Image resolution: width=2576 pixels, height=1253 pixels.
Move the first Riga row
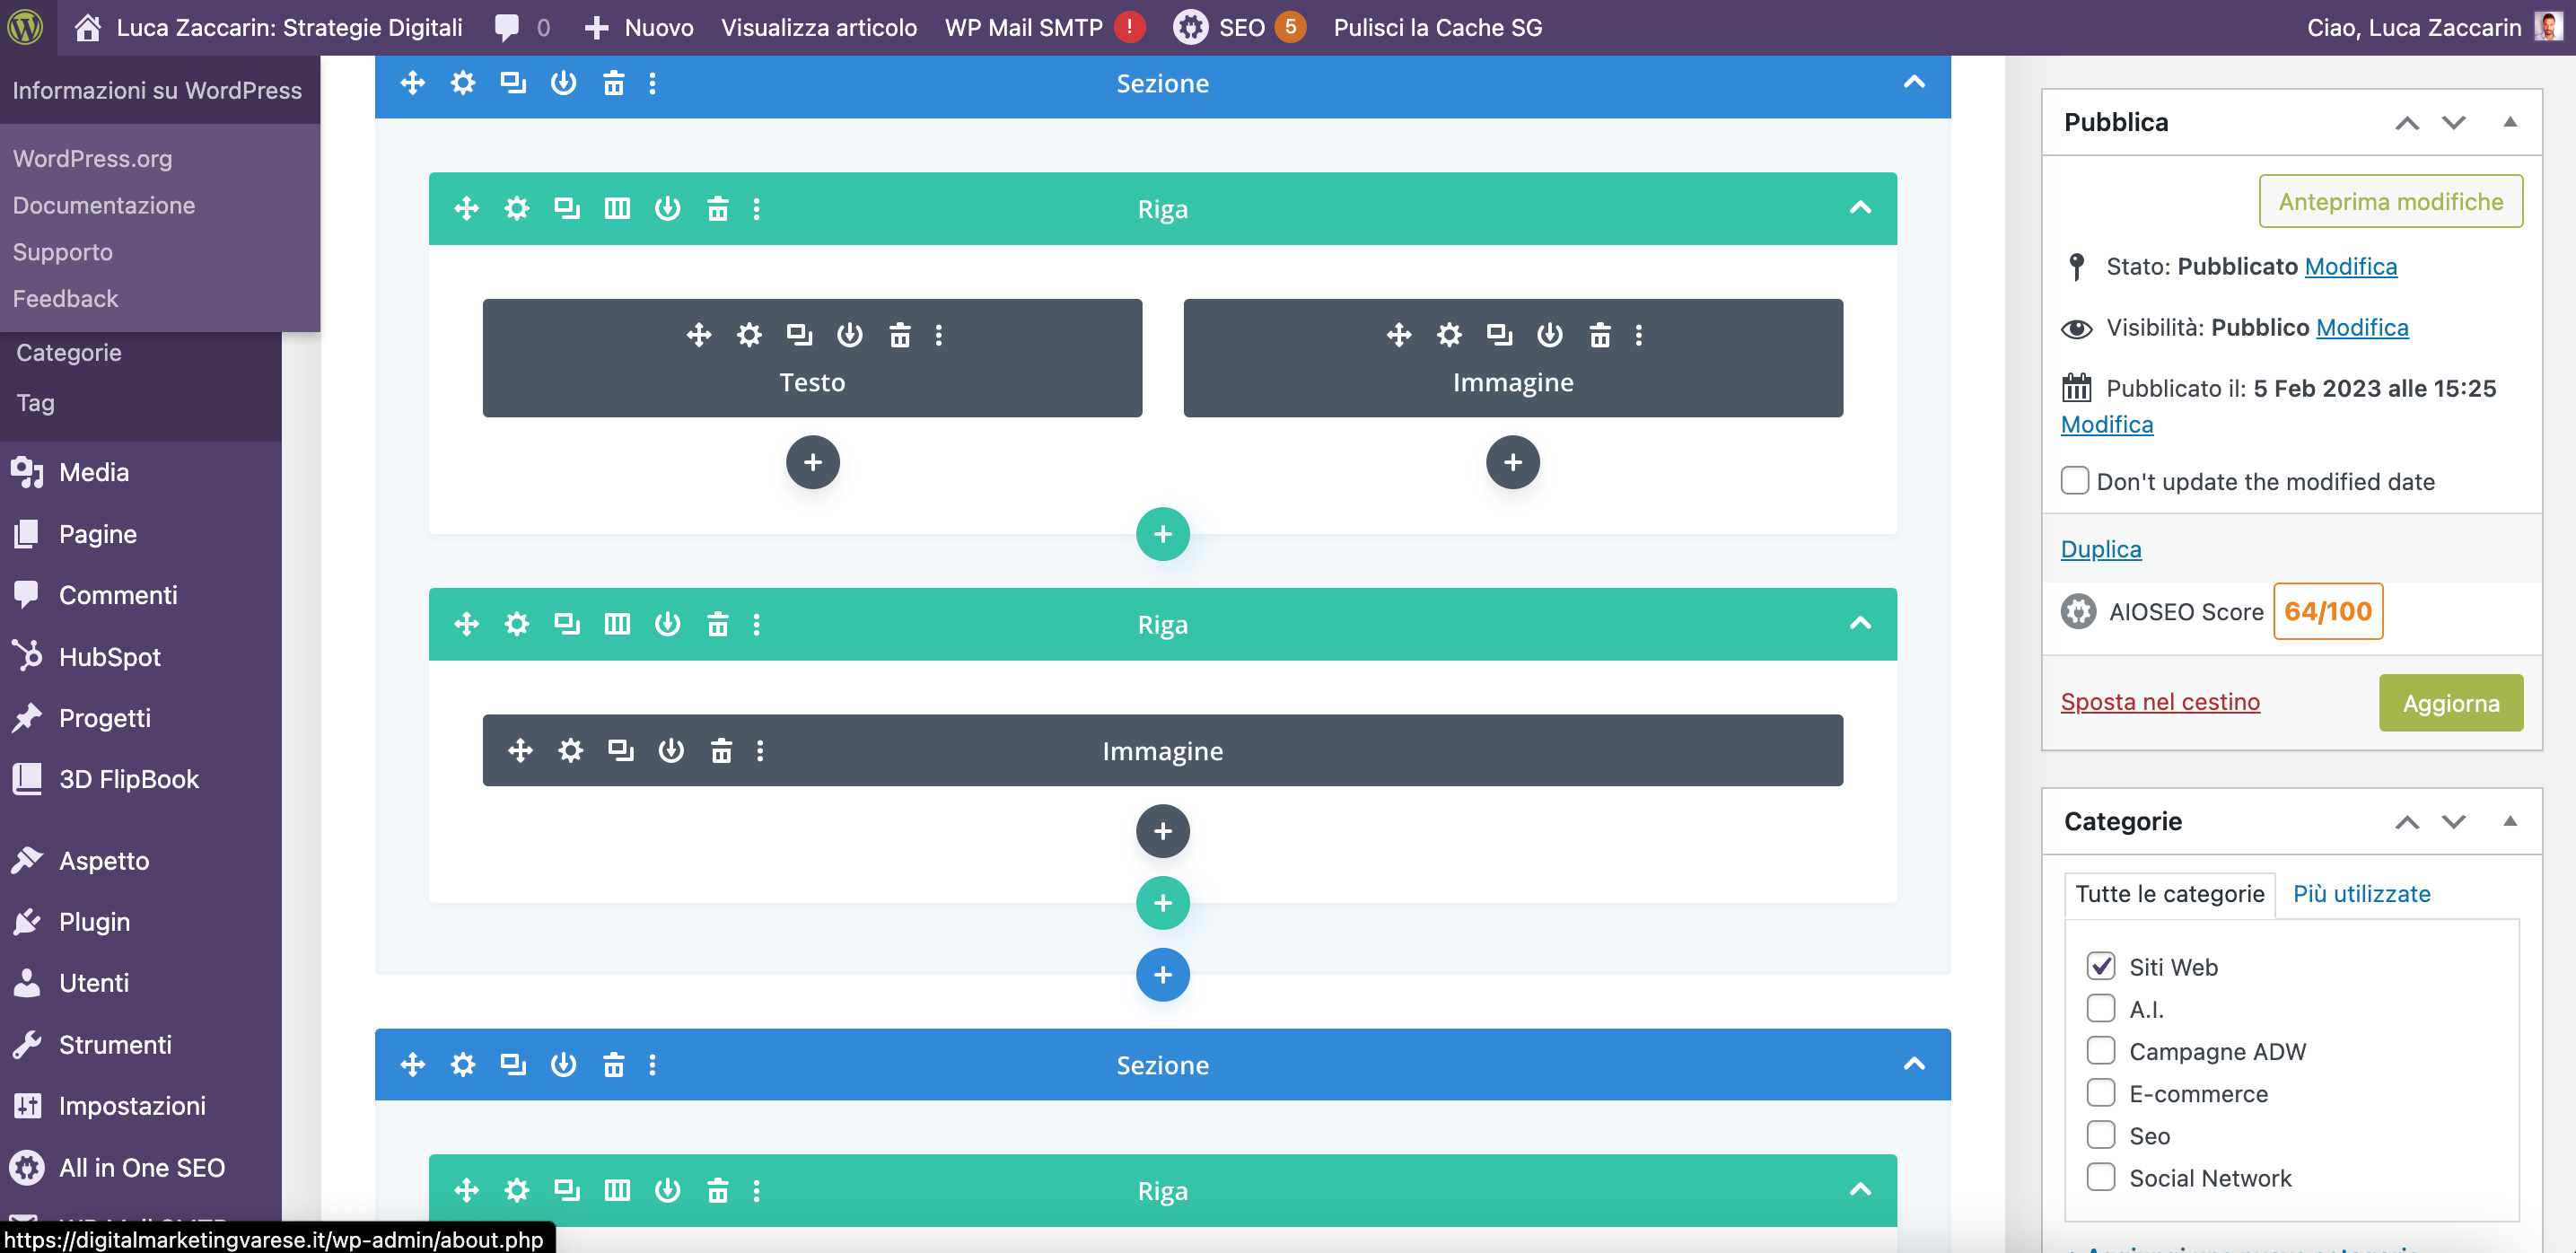(x=466, y=208)
